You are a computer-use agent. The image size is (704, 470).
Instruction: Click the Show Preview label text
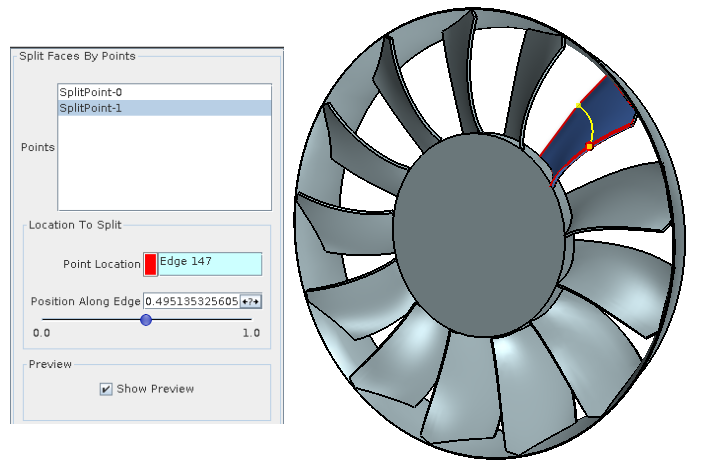155,389
